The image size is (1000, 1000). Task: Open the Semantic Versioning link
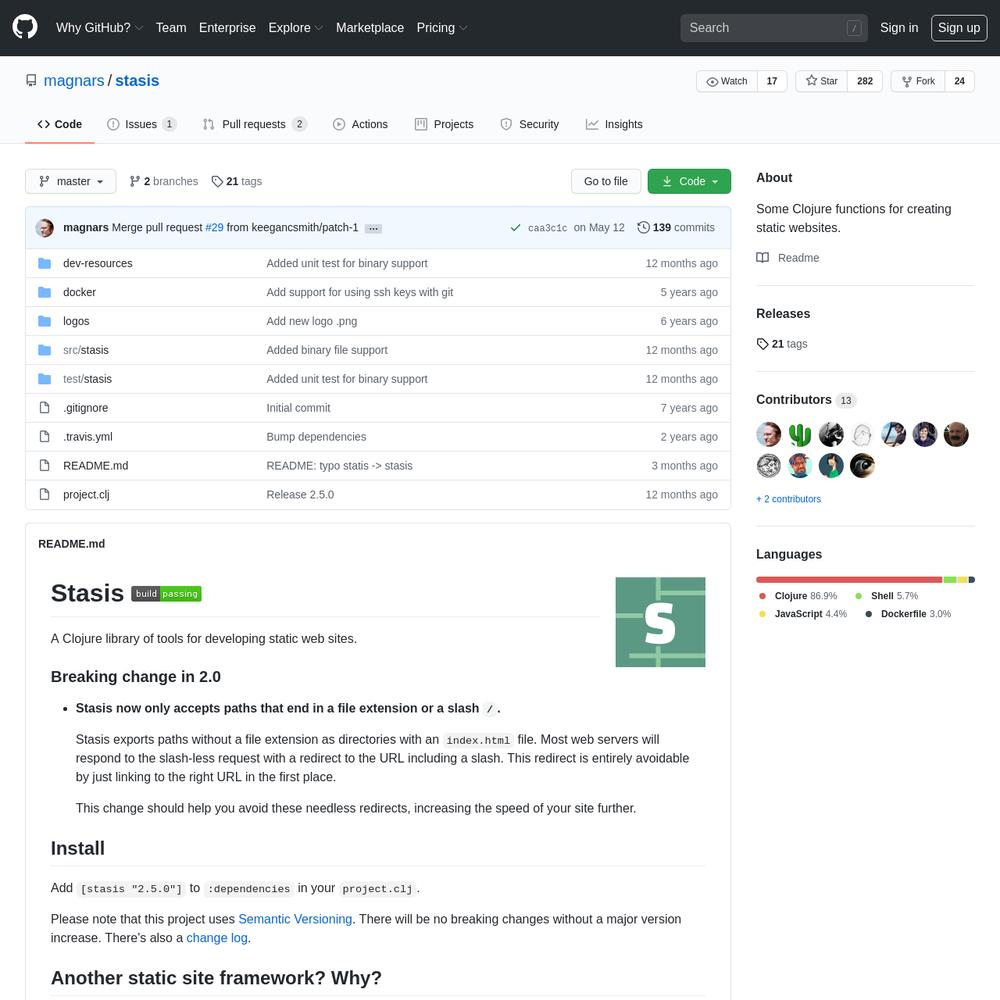pyautogui.click(x=295, y=919)
